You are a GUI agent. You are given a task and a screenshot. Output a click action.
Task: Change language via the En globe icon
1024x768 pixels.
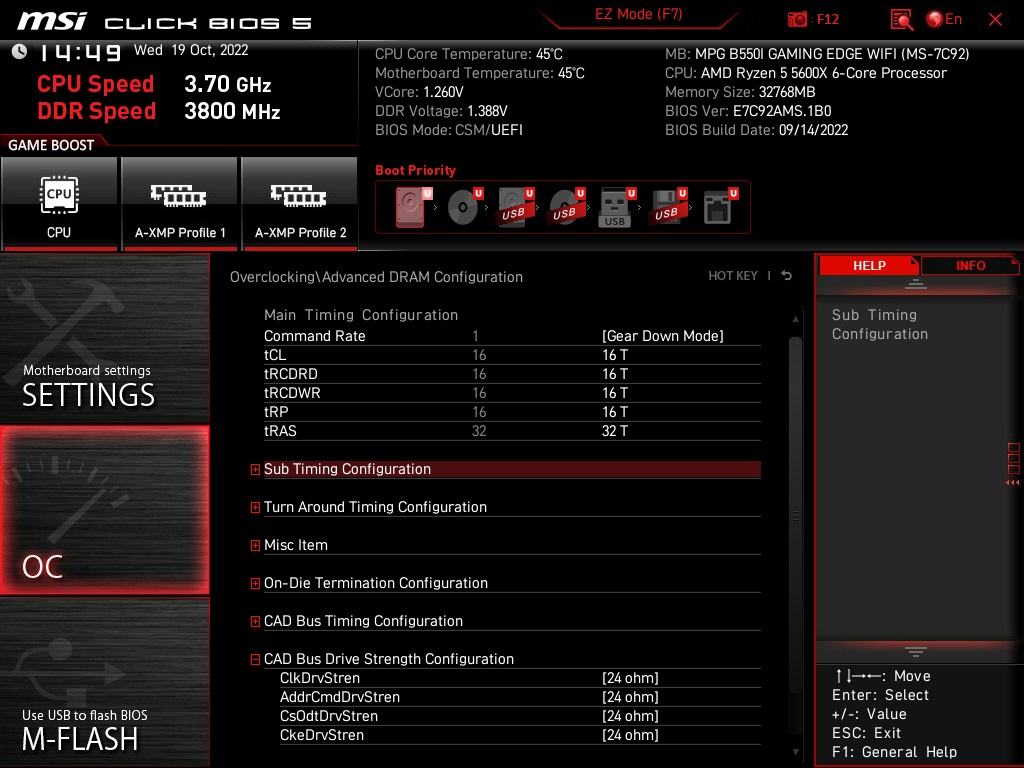[x=944, y=19]
